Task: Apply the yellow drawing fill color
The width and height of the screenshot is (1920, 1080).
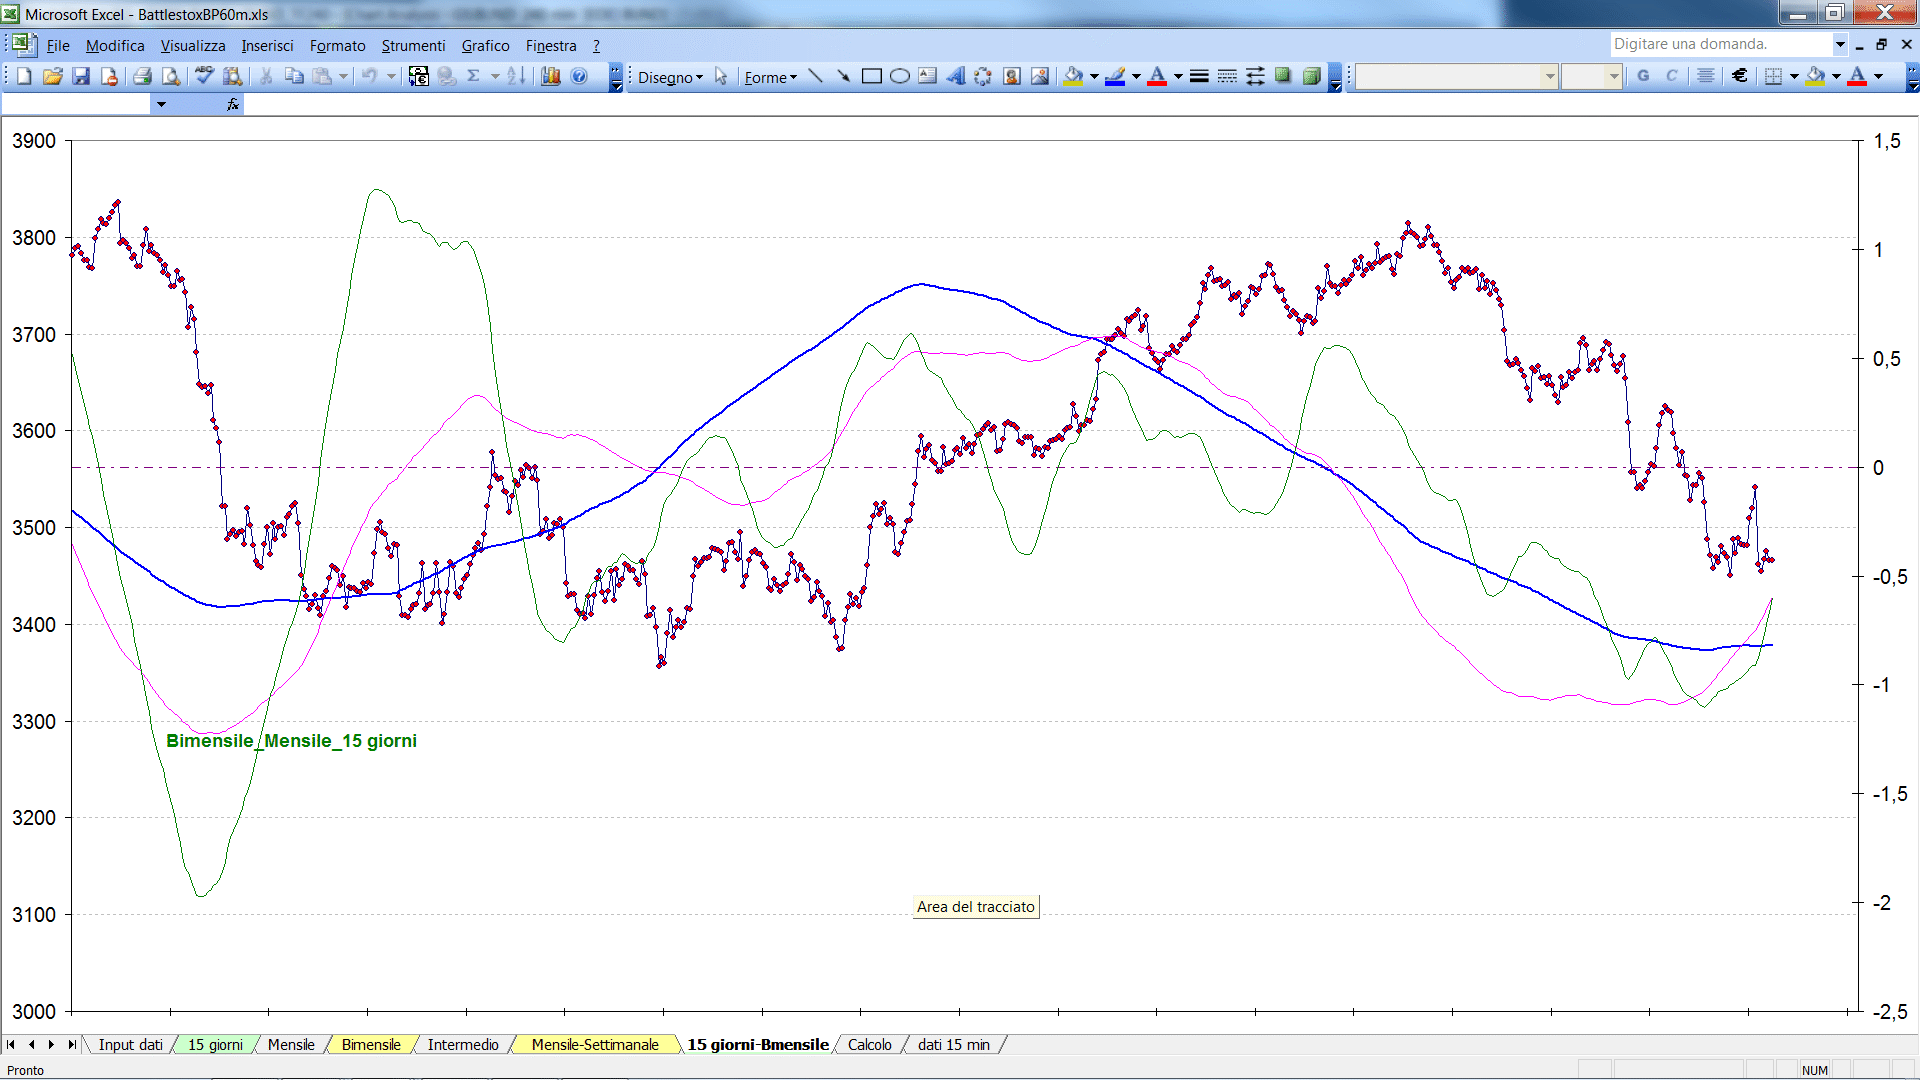Action: (1074, 76)
